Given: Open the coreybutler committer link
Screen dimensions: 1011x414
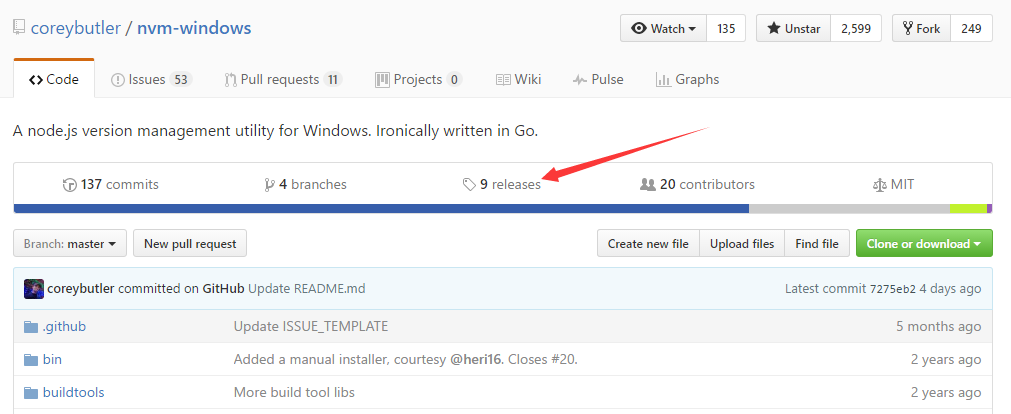Looking at the screenshot, I should (82, 289).
